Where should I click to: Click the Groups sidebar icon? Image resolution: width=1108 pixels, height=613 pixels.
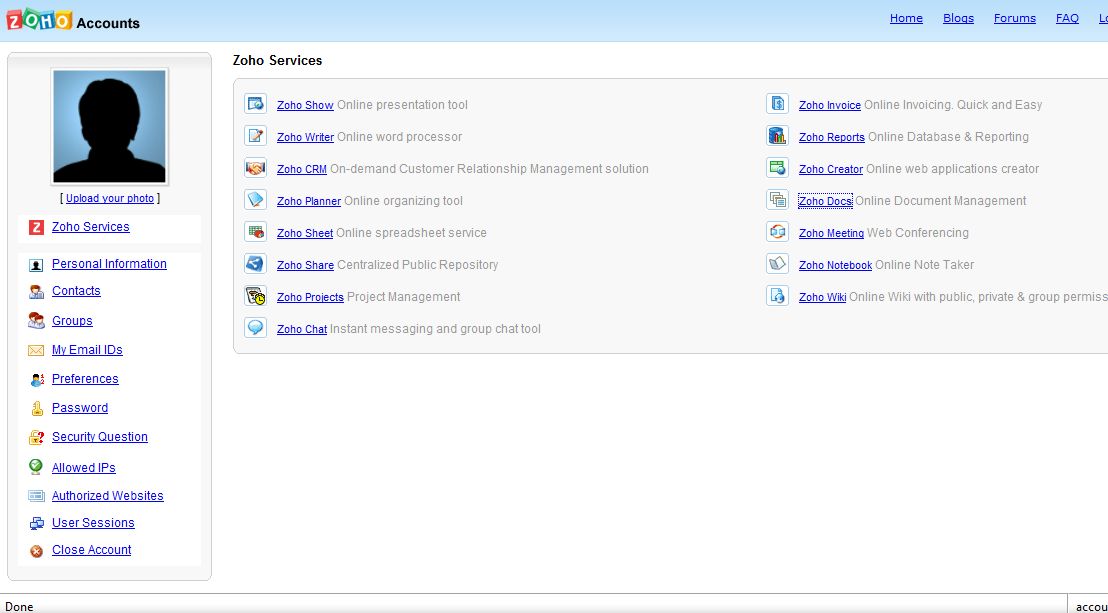(x=36, y=321)
